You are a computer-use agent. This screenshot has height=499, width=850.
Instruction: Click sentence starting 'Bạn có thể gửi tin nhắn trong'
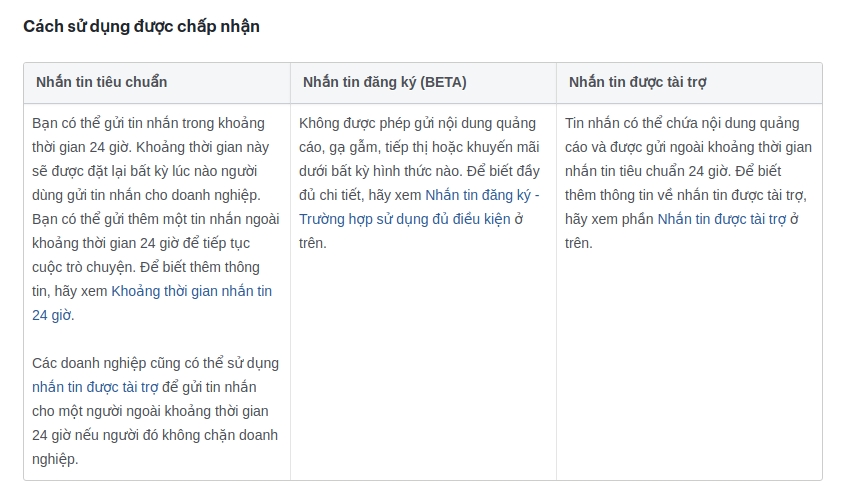tap(148, 123)
